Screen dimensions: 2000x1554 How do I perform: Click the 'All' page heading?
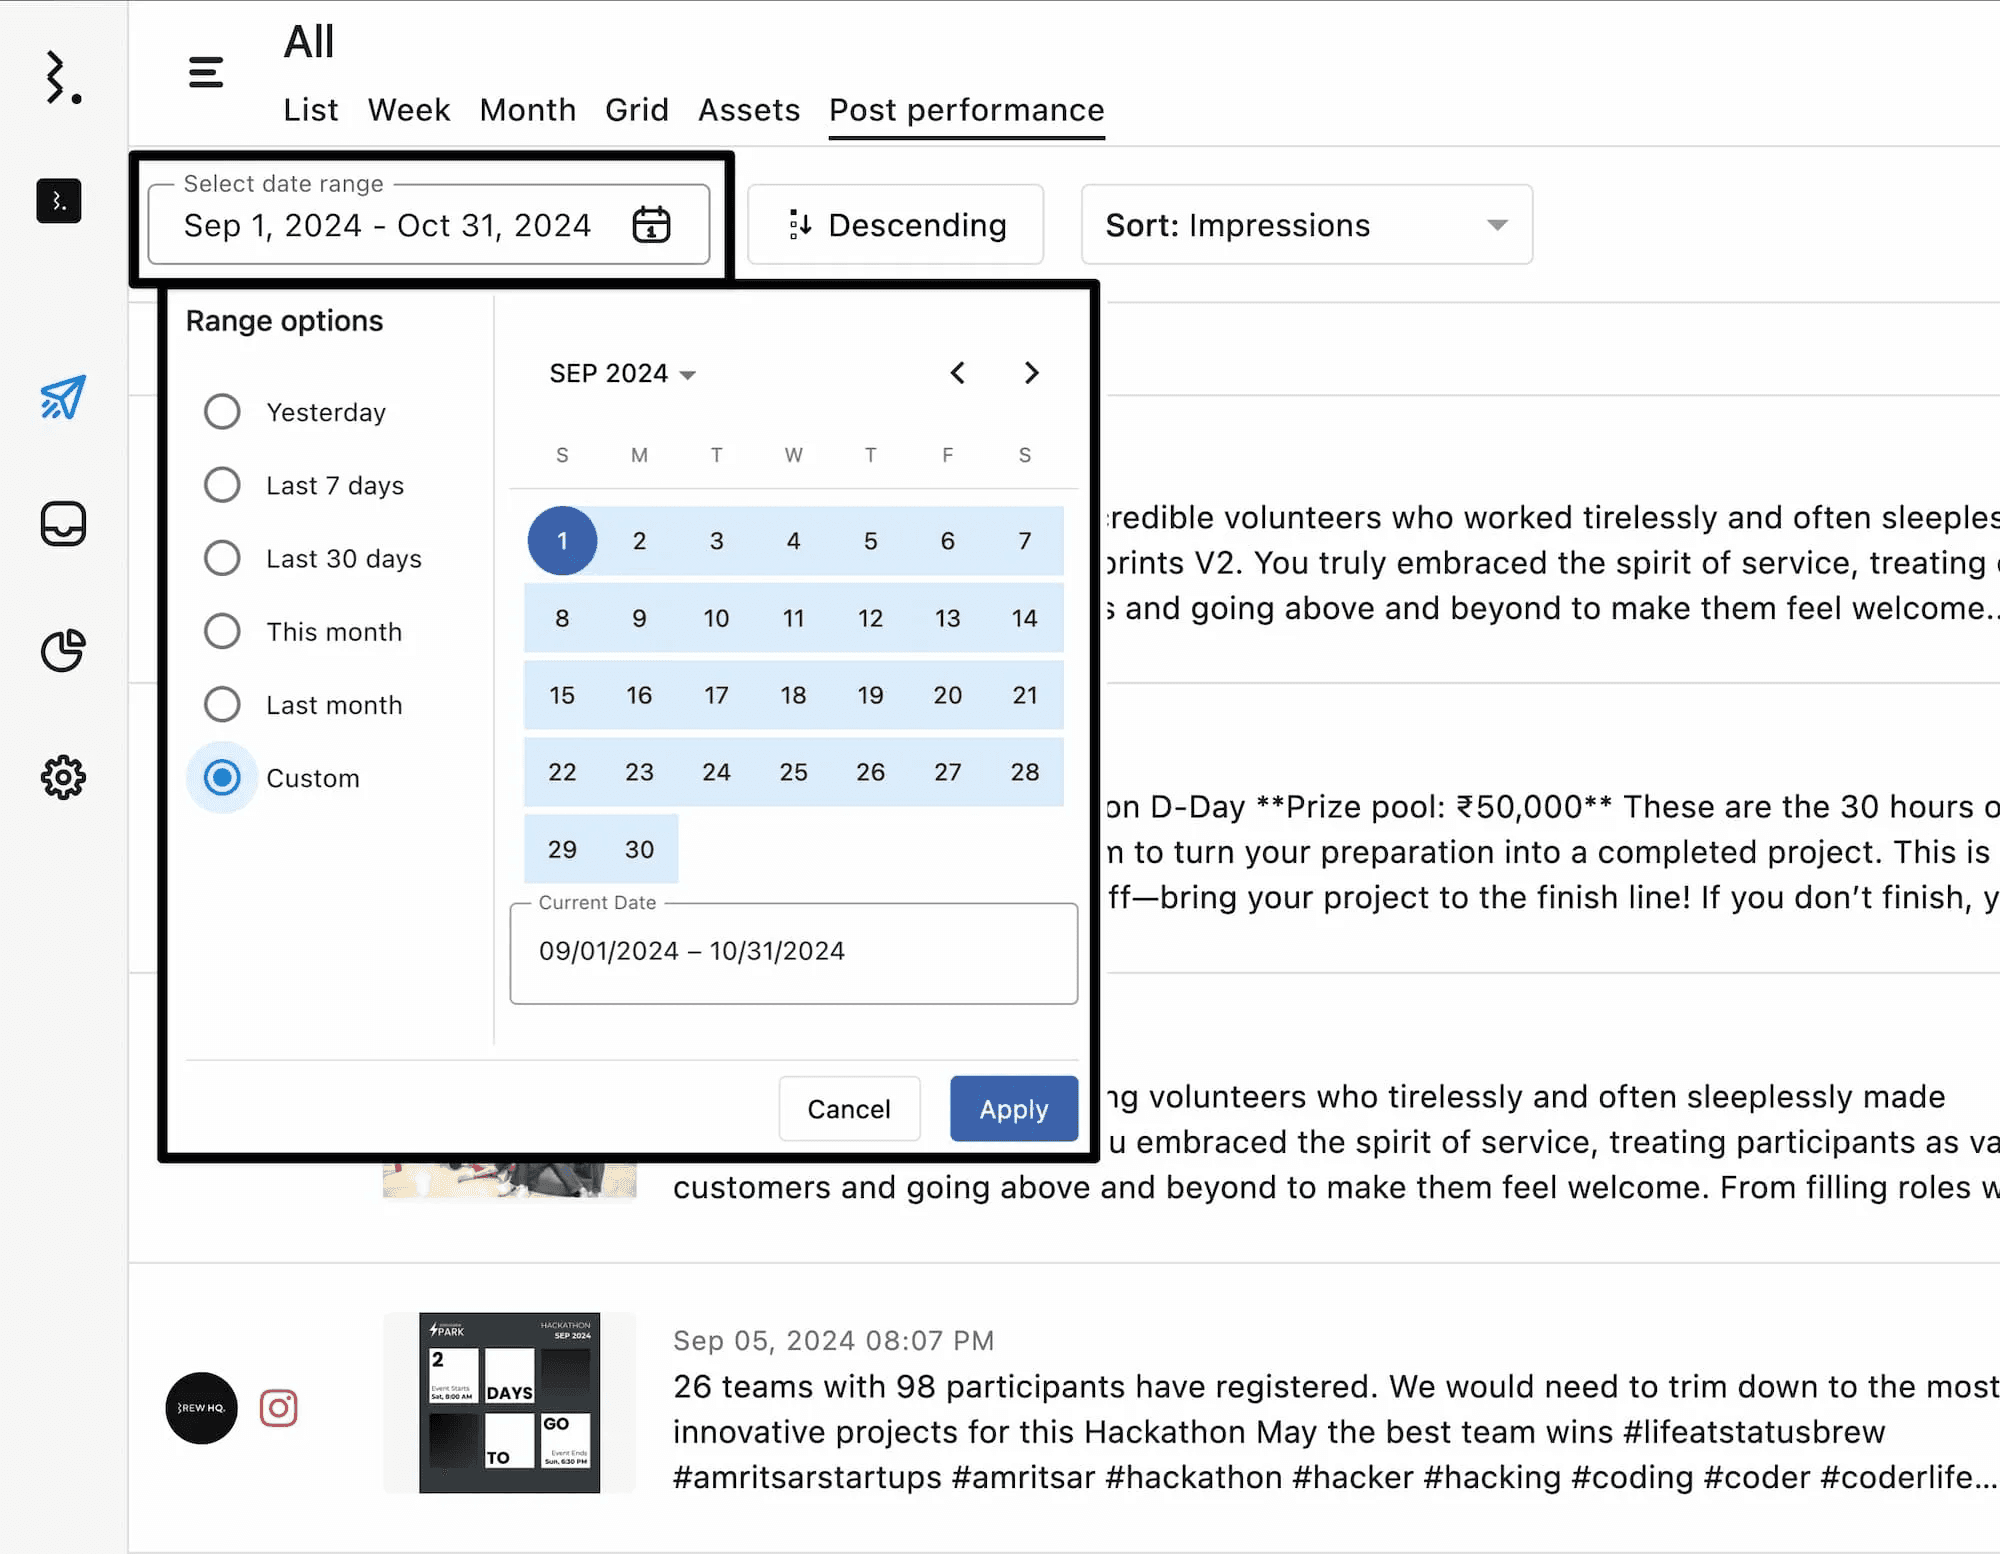[x=308, y=42]
